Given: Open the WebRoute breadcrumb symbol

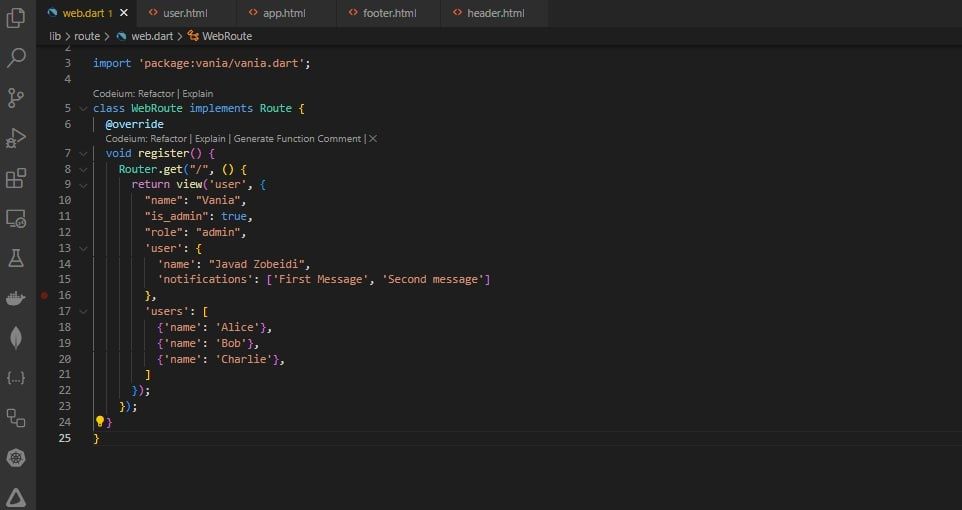Looking at the screenshot, I should pyautogui.click(x=227, y=36).
